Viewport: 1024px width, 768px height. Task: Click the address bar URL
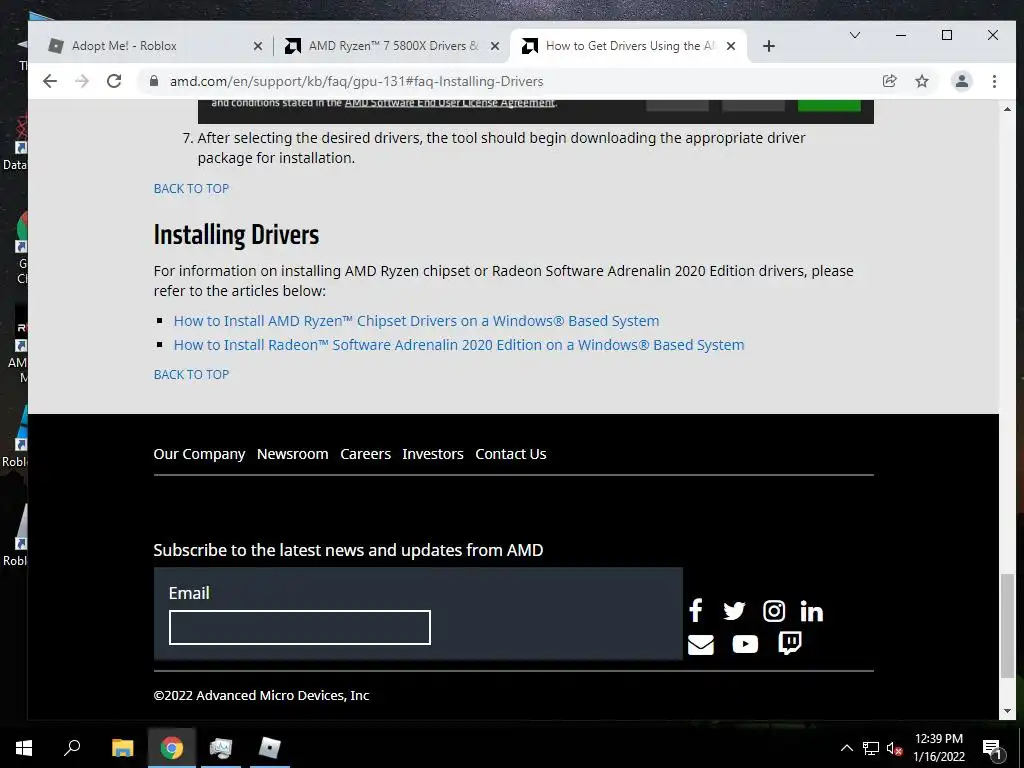[357, 82]
